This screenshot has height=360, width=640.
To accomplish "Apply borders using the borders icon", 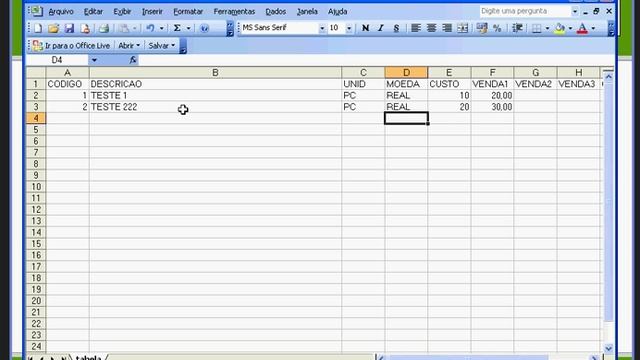I will [x=537, y=28].
